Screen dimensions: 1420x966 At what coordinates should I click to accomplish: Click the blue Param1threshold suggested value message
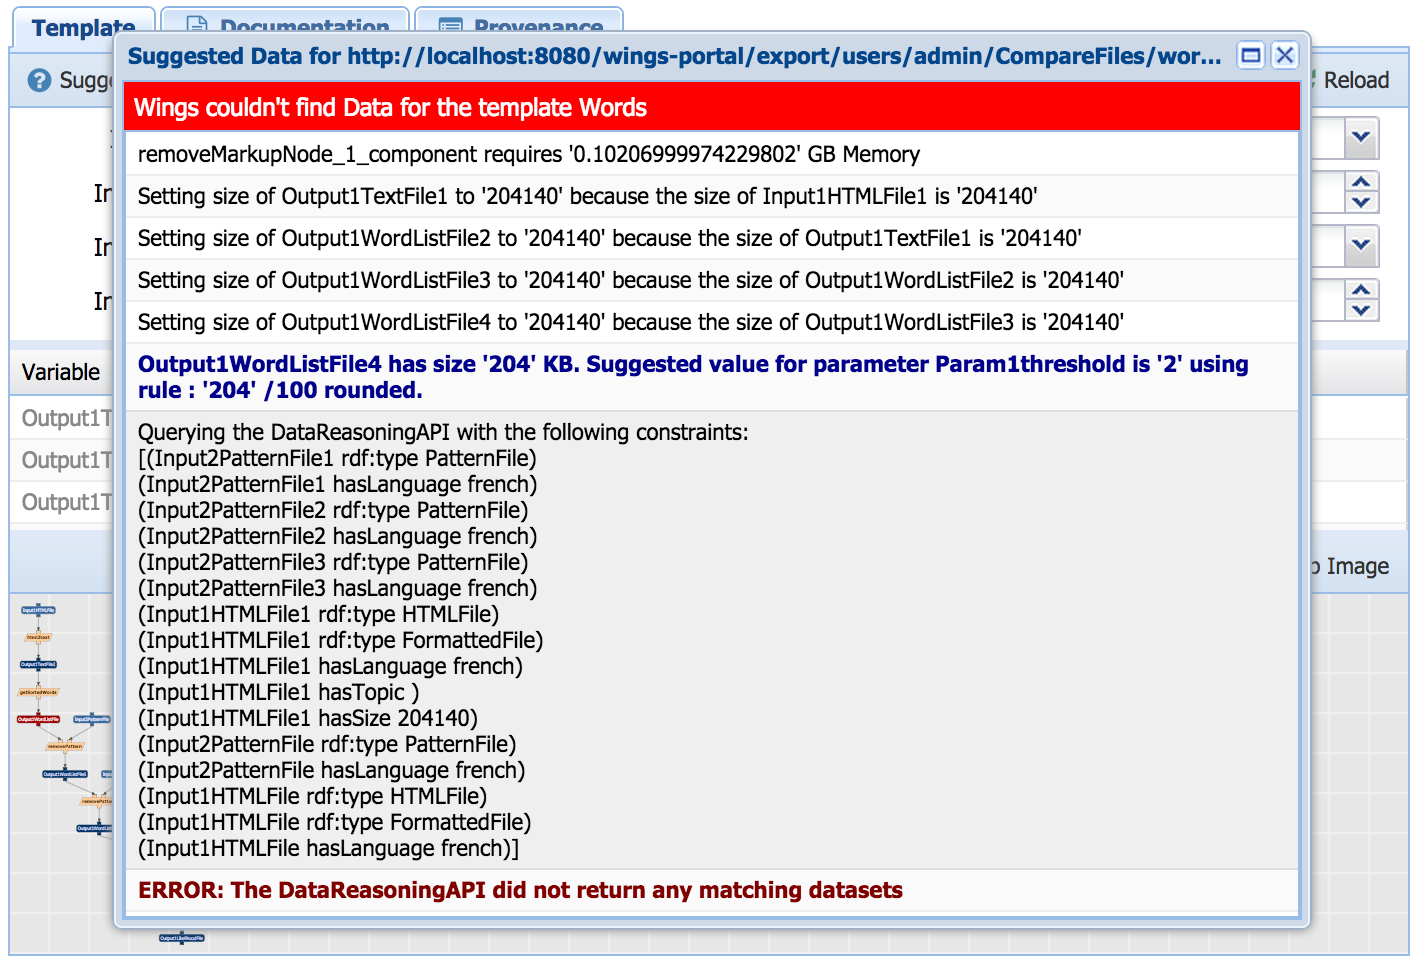(692, 377)
